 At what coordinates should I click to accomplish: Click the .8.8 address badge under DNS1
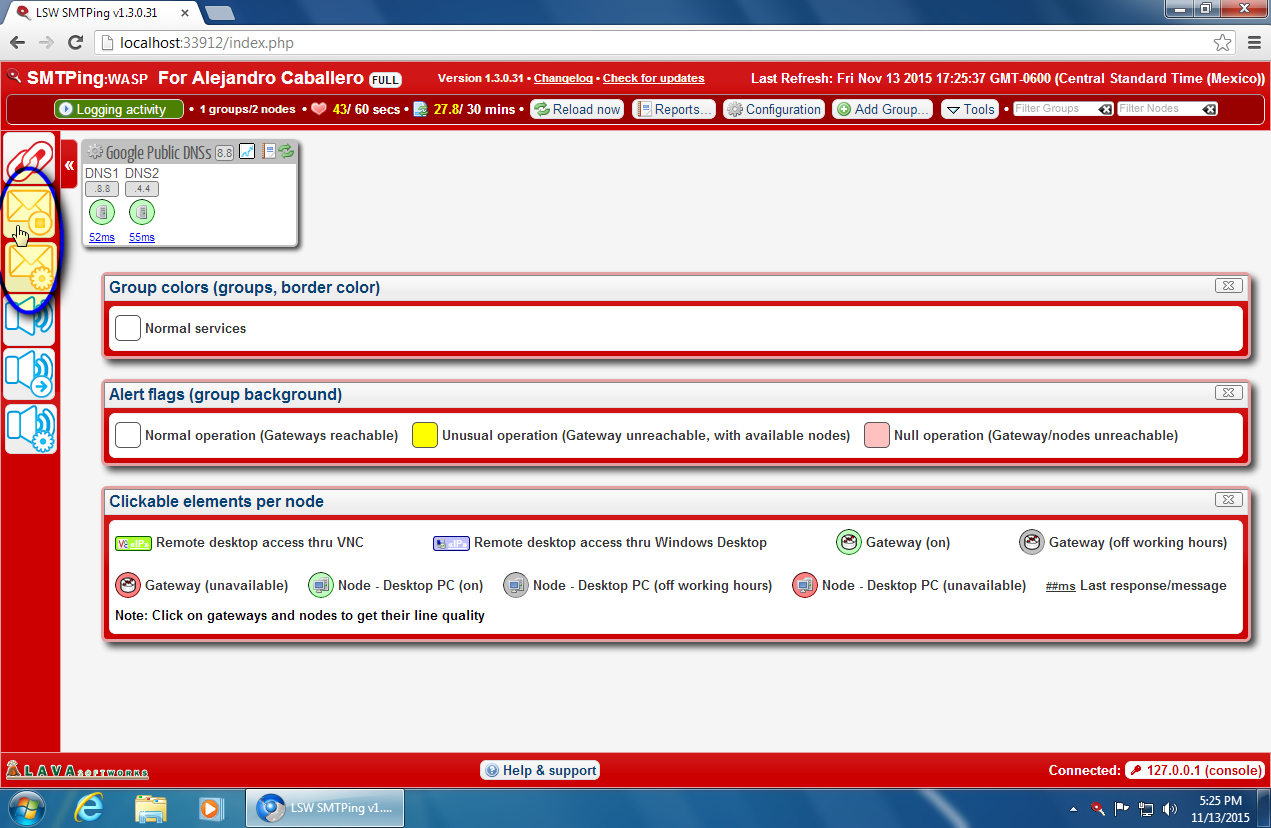tap(102, 189)
